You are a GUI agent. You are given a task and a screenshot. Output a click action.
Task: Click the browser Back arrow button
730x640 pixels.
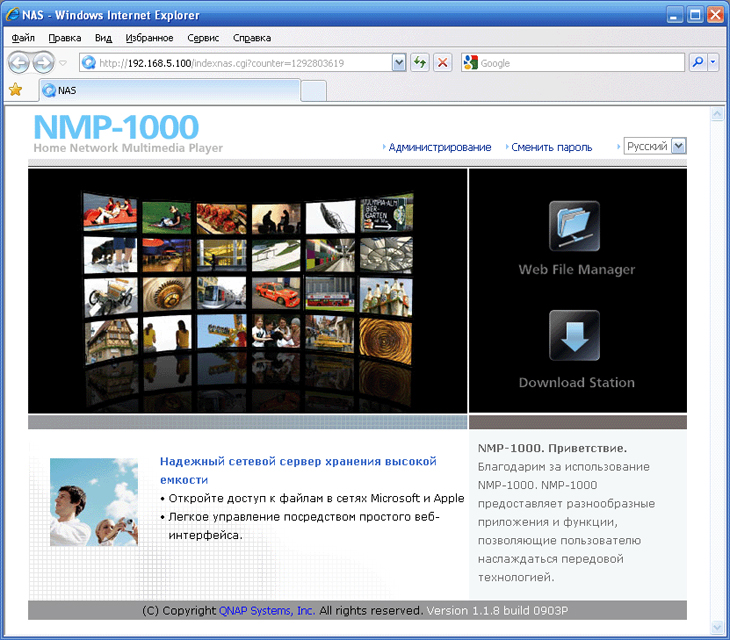[x=19, y=63]
